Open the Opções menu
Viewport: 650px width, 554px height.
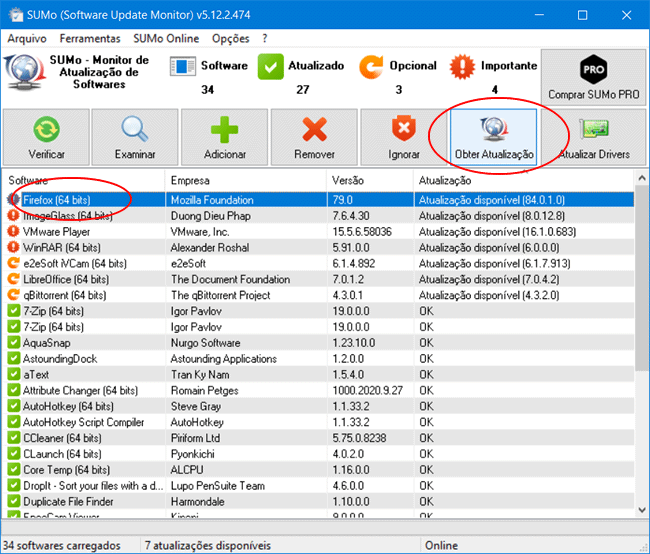click(230, 38)
